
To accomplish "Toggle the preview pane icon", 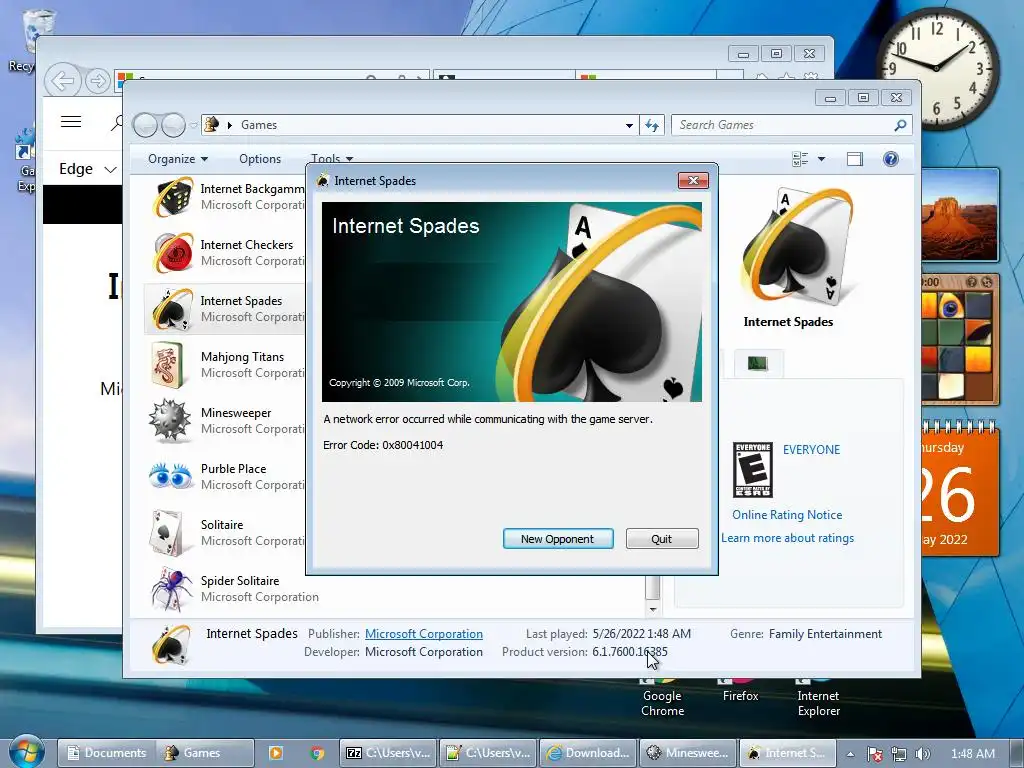I will pyautogui.click(x=854, y=159).
